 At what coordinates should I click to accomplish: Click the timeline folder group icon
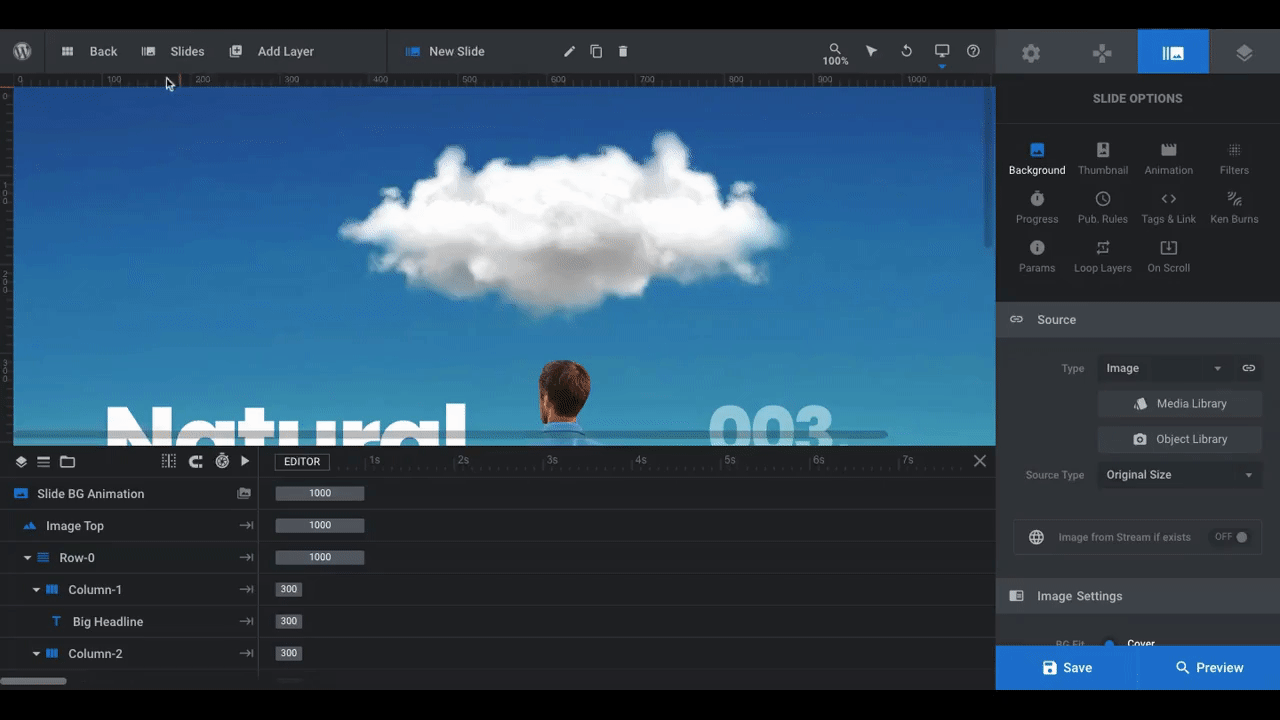pos(67,462)
